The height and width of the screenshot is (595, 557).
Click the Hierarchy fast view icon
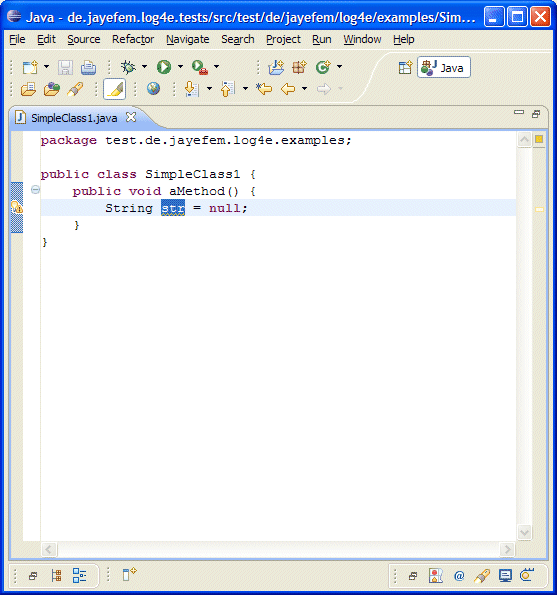click(x=56, y=576)
